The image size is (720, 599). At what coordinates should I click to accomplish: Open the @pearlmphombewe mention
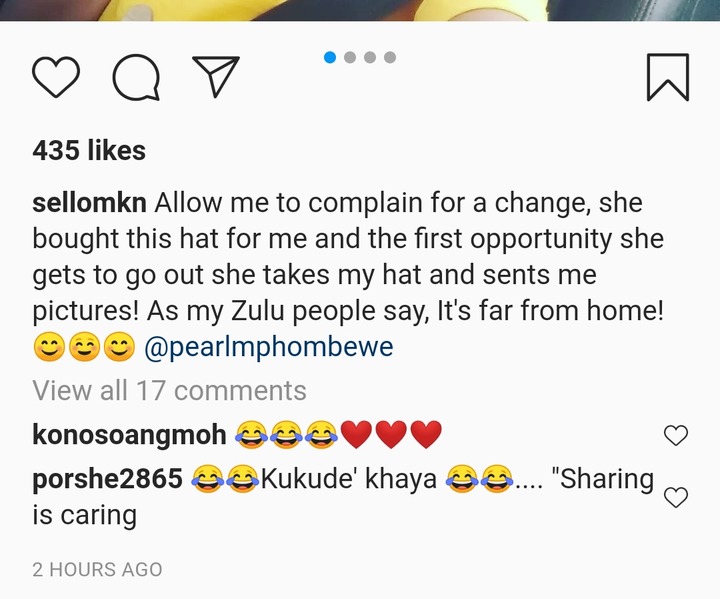click(x=269, y=347)
